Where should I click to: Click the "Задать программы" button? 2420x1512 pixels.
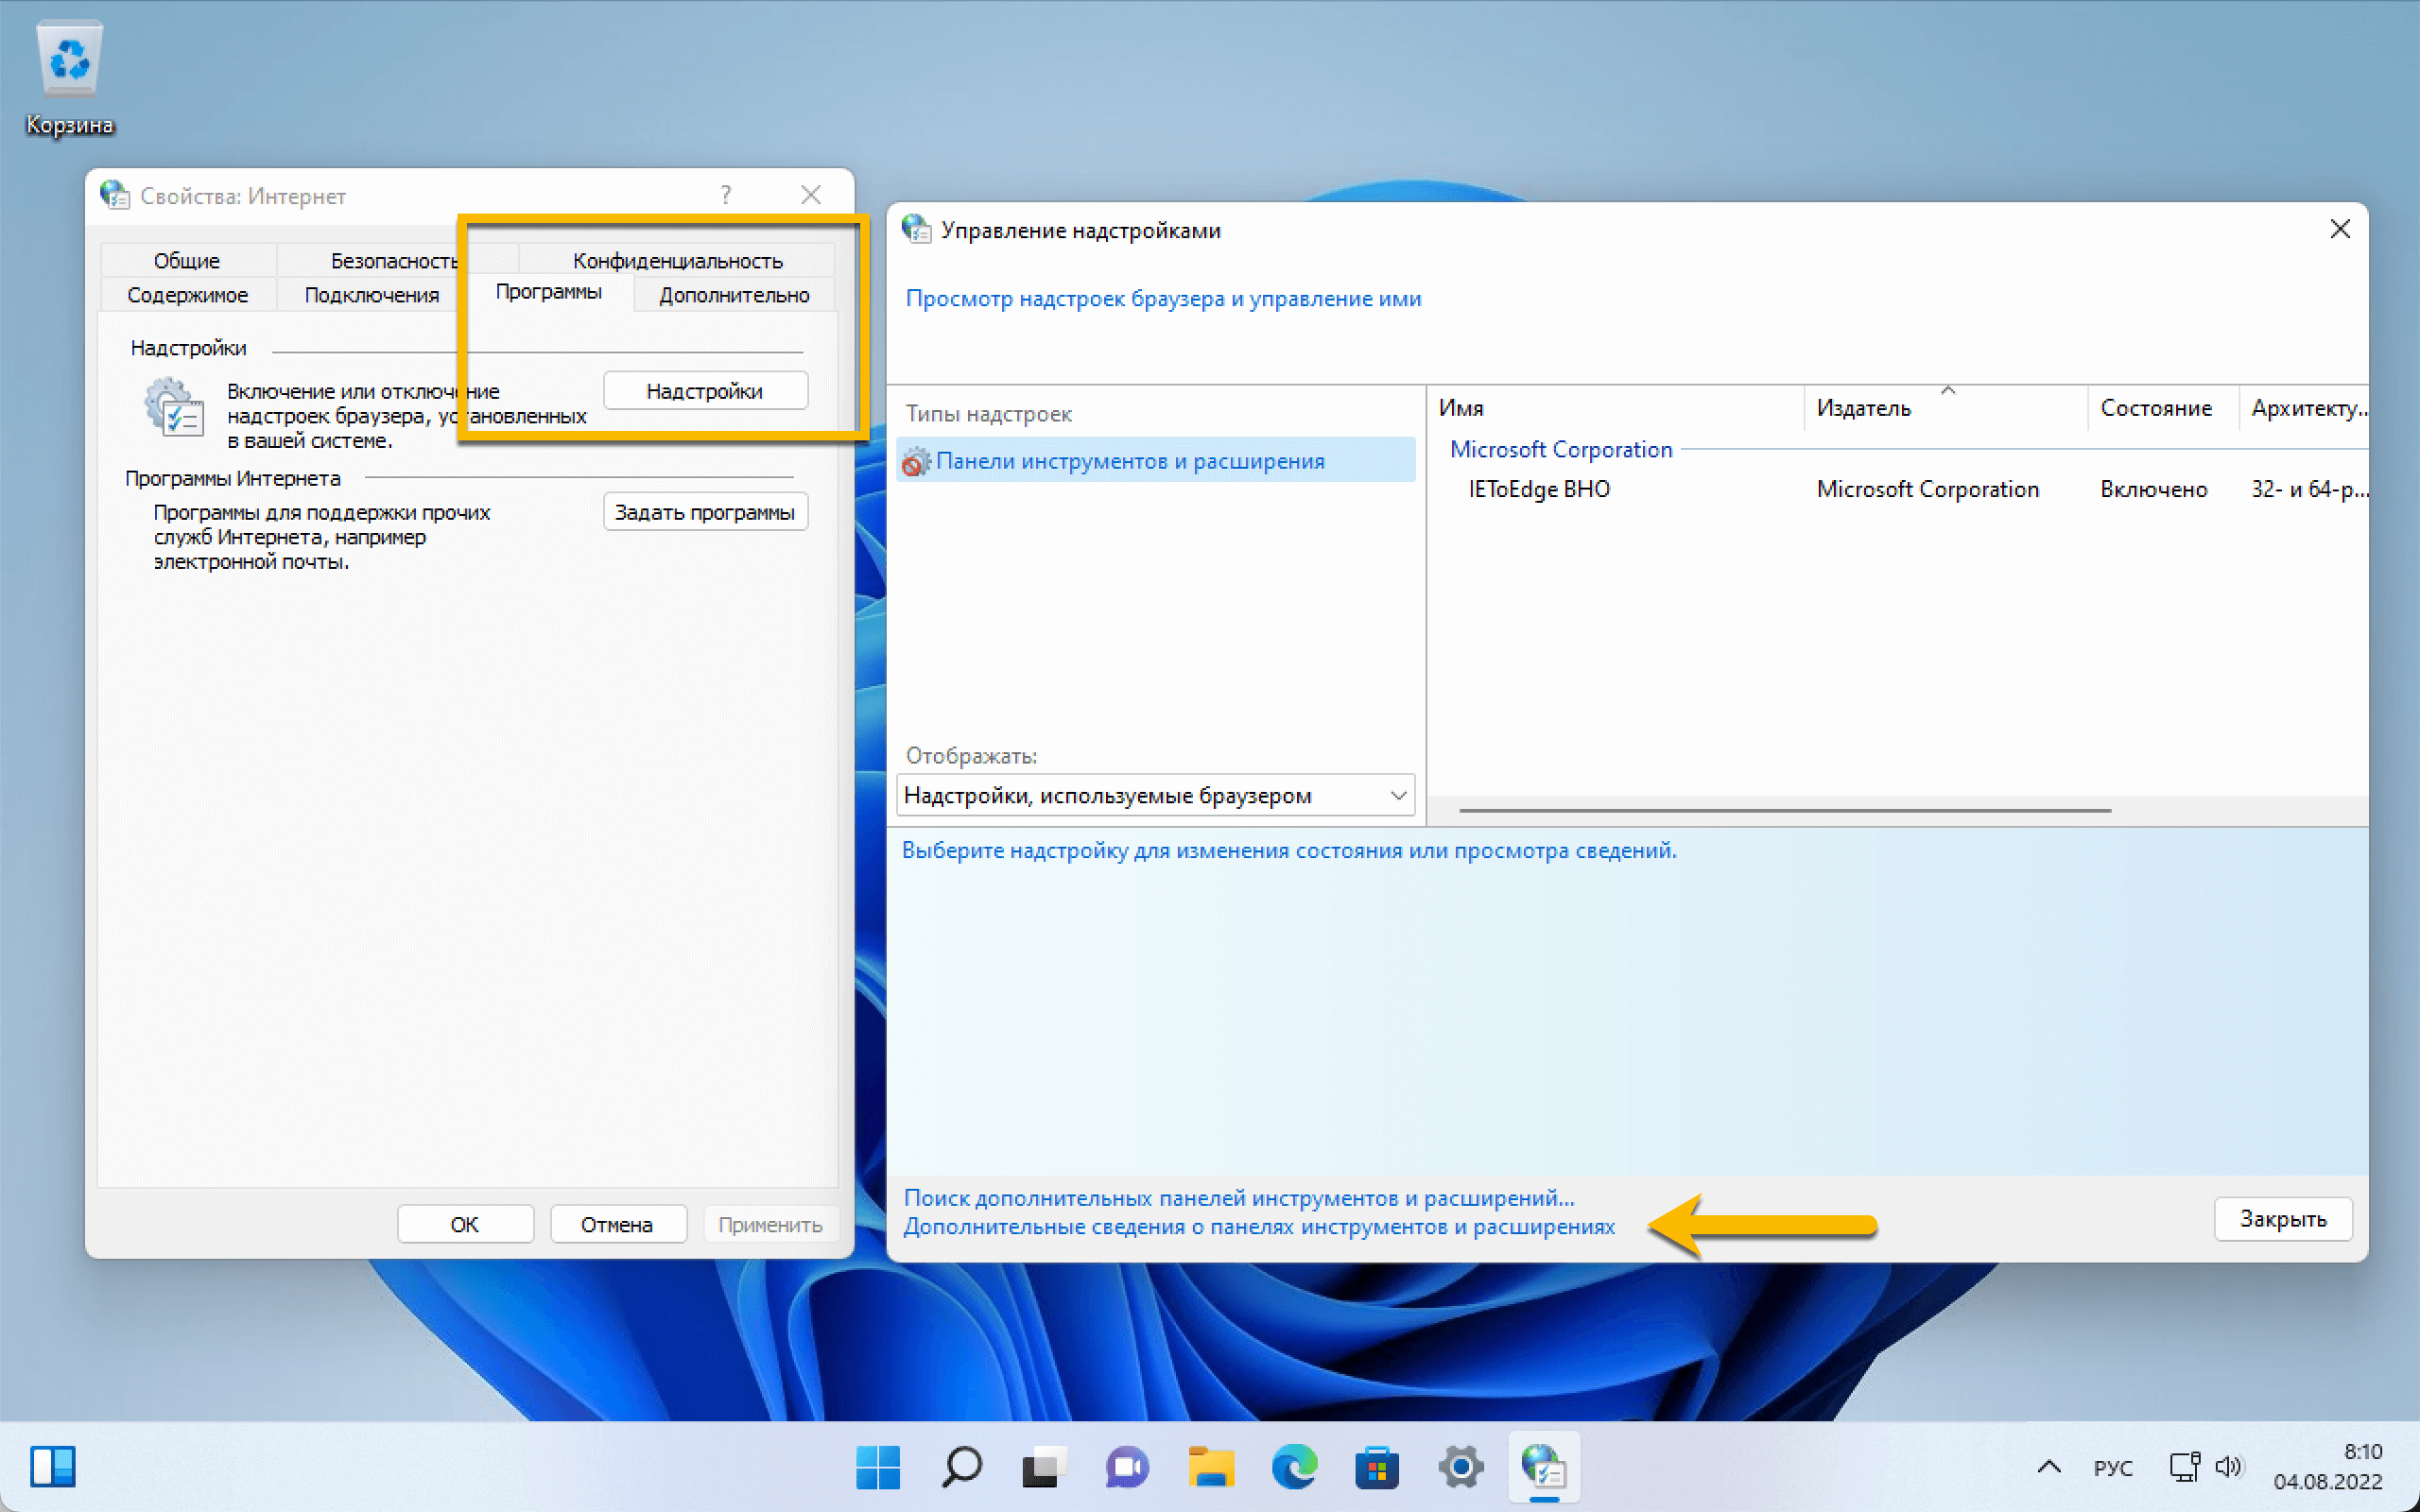tap(704, 512)
